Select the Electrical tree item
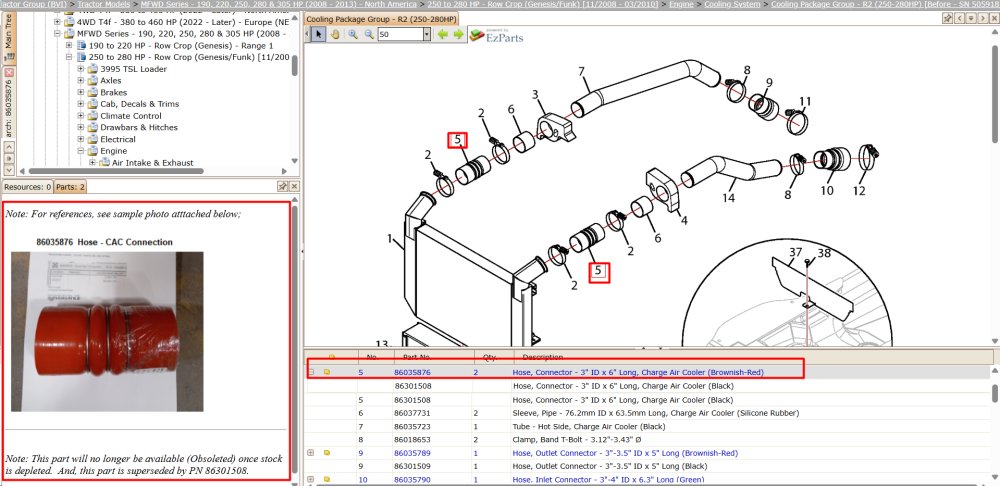Viewport: 1000px width, 486px height. (x=118, y=139)
